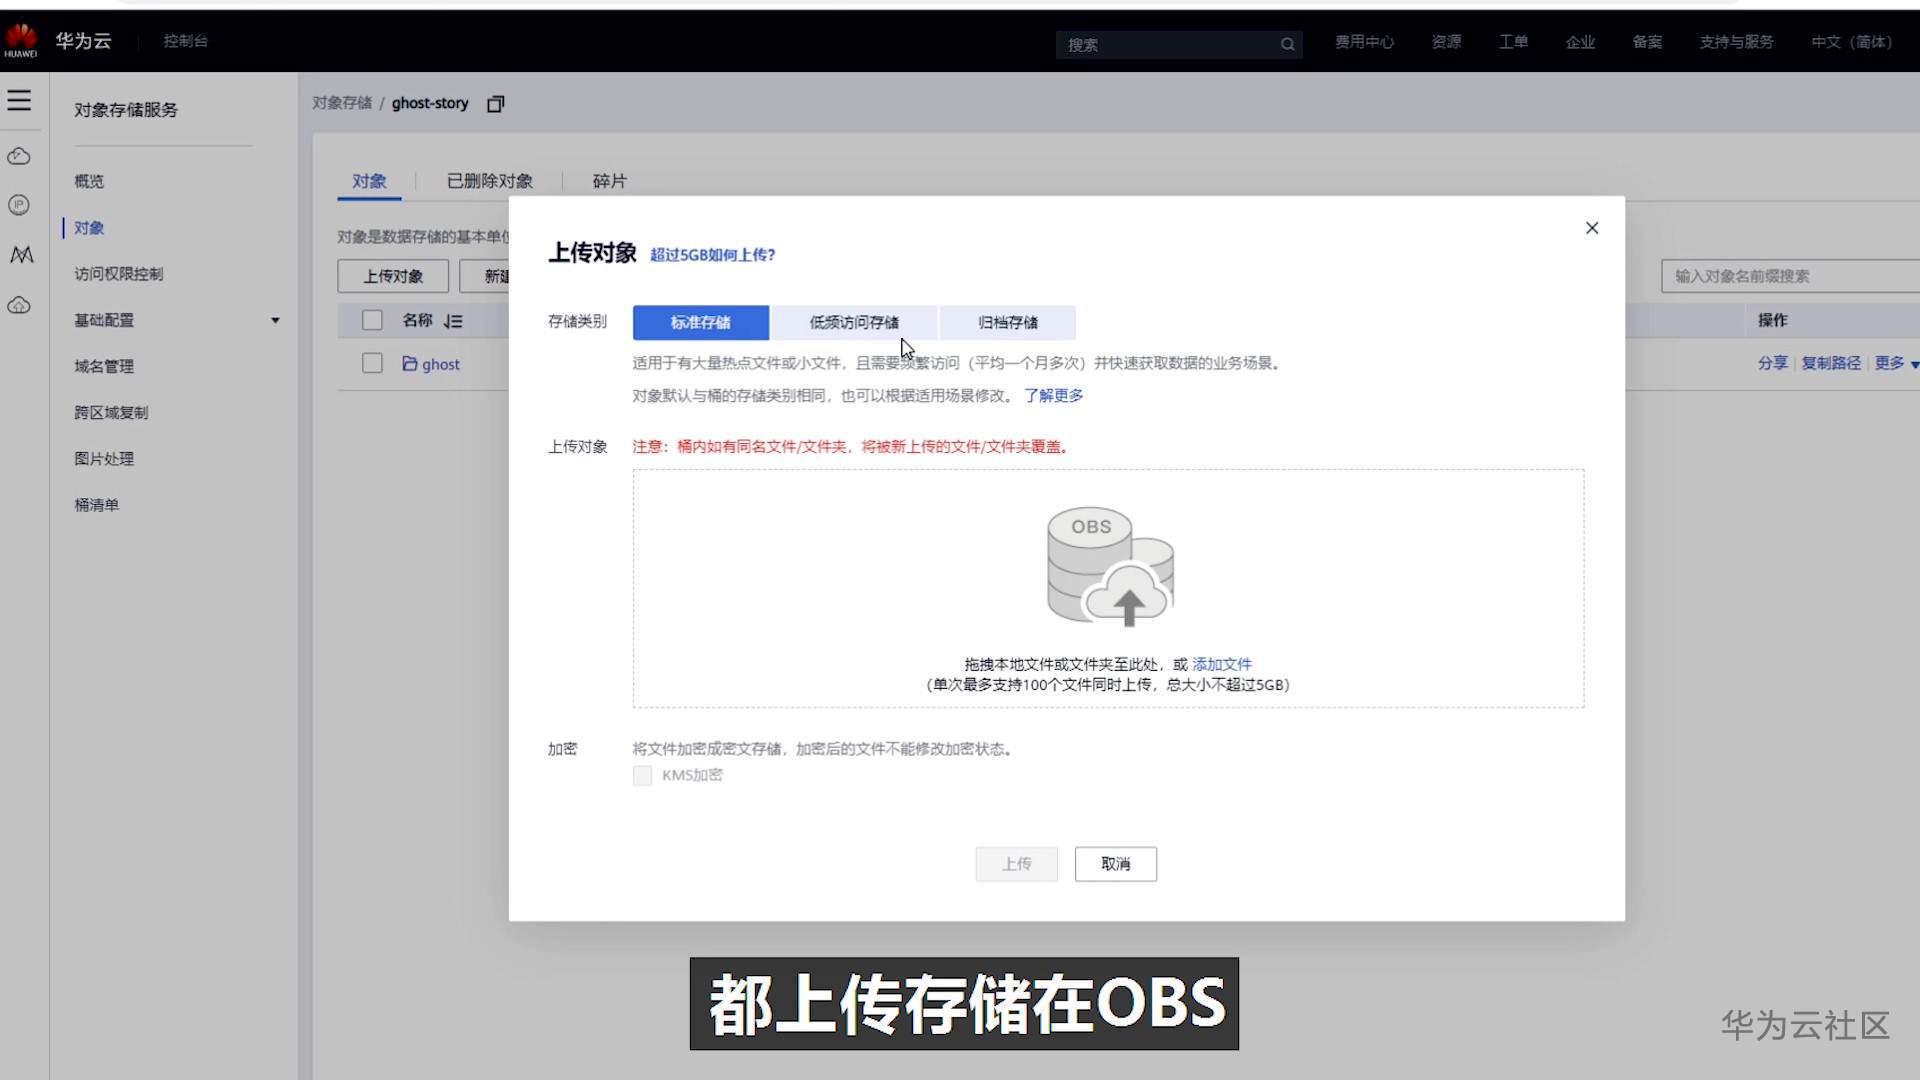This screenshot has width=1920, height=1080.
Task: Open the 中文（简体） language selector
Action: coord(1851,43)
